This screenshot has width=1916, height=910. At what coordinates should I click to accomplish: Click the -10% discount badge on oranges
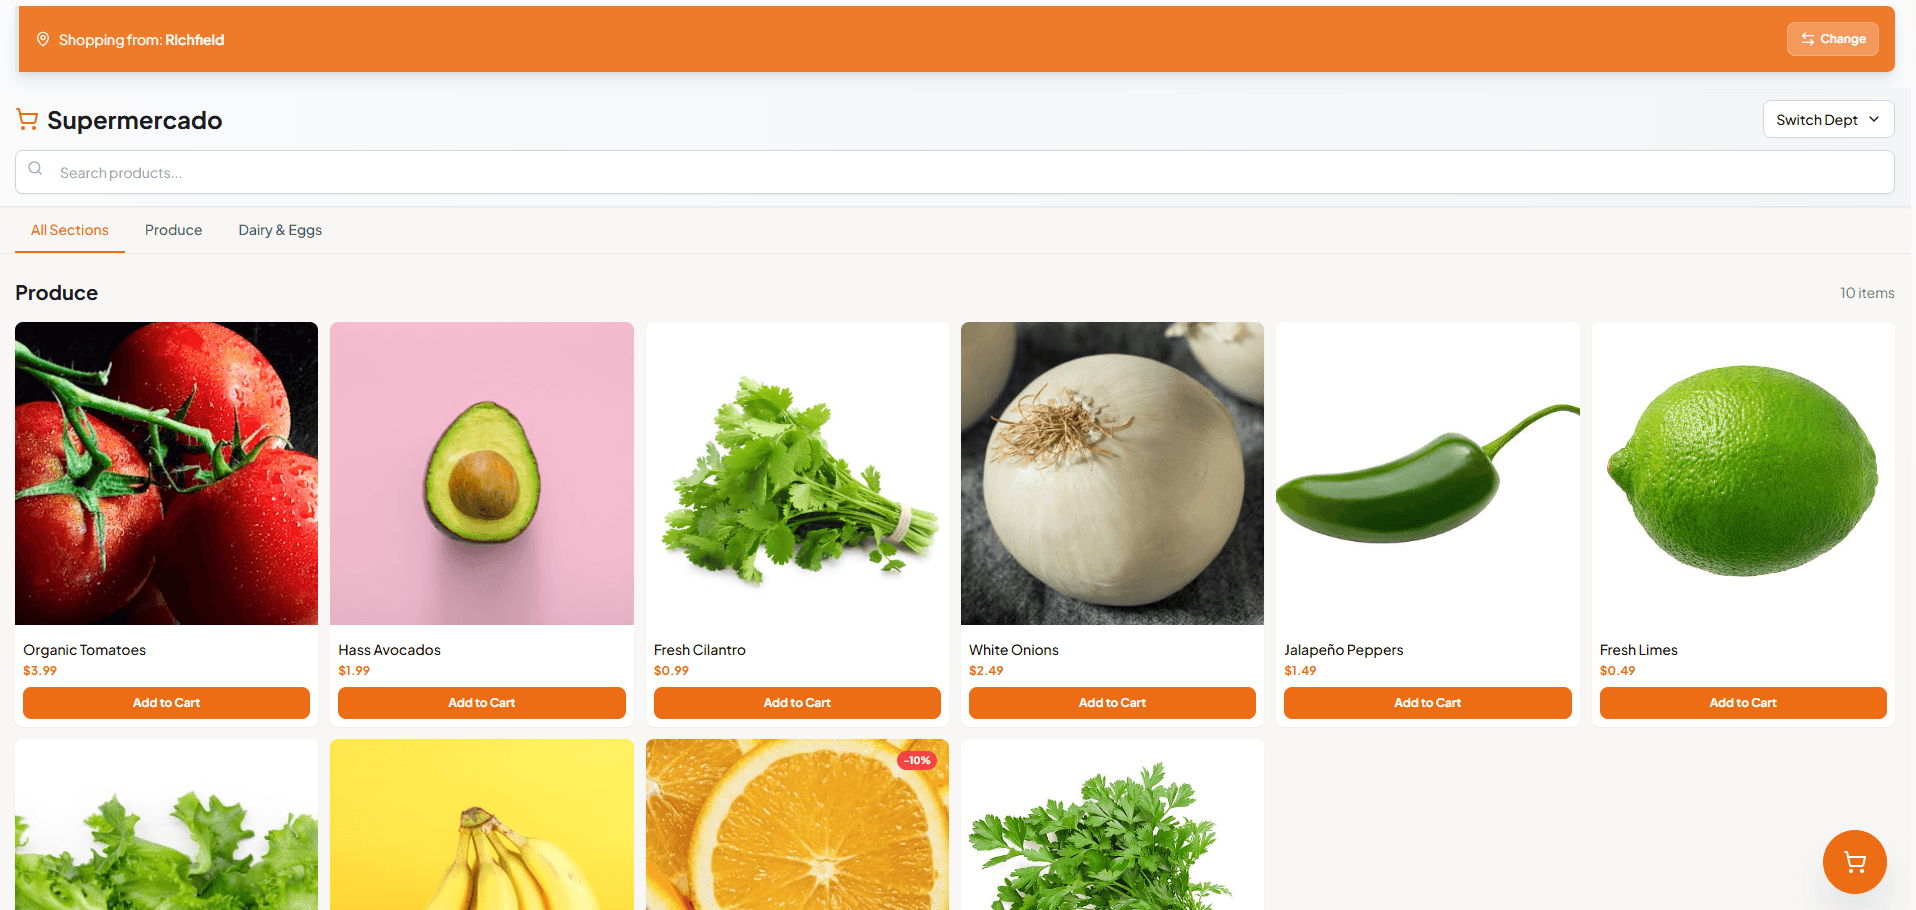[x=917, y=760]
